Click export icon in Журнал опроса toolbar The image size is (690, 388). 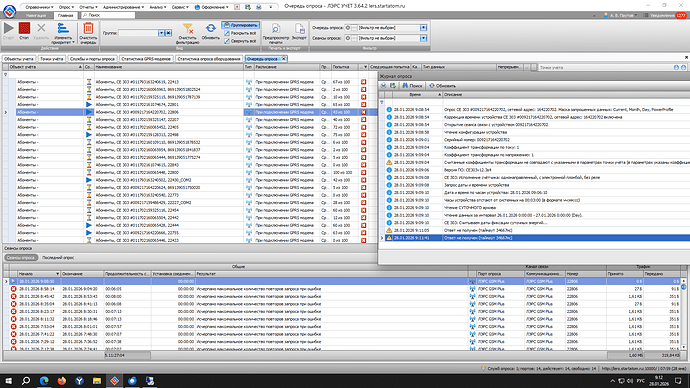393,86
